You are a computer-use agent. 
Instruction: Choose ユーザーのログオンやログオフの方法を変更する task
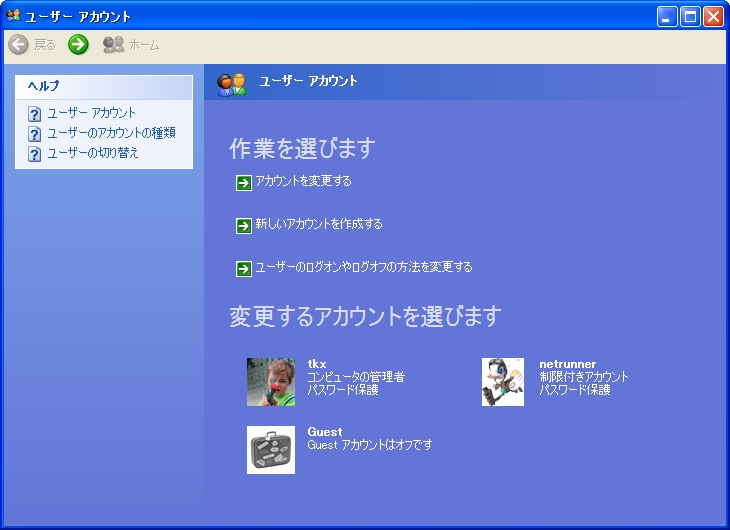364,267
